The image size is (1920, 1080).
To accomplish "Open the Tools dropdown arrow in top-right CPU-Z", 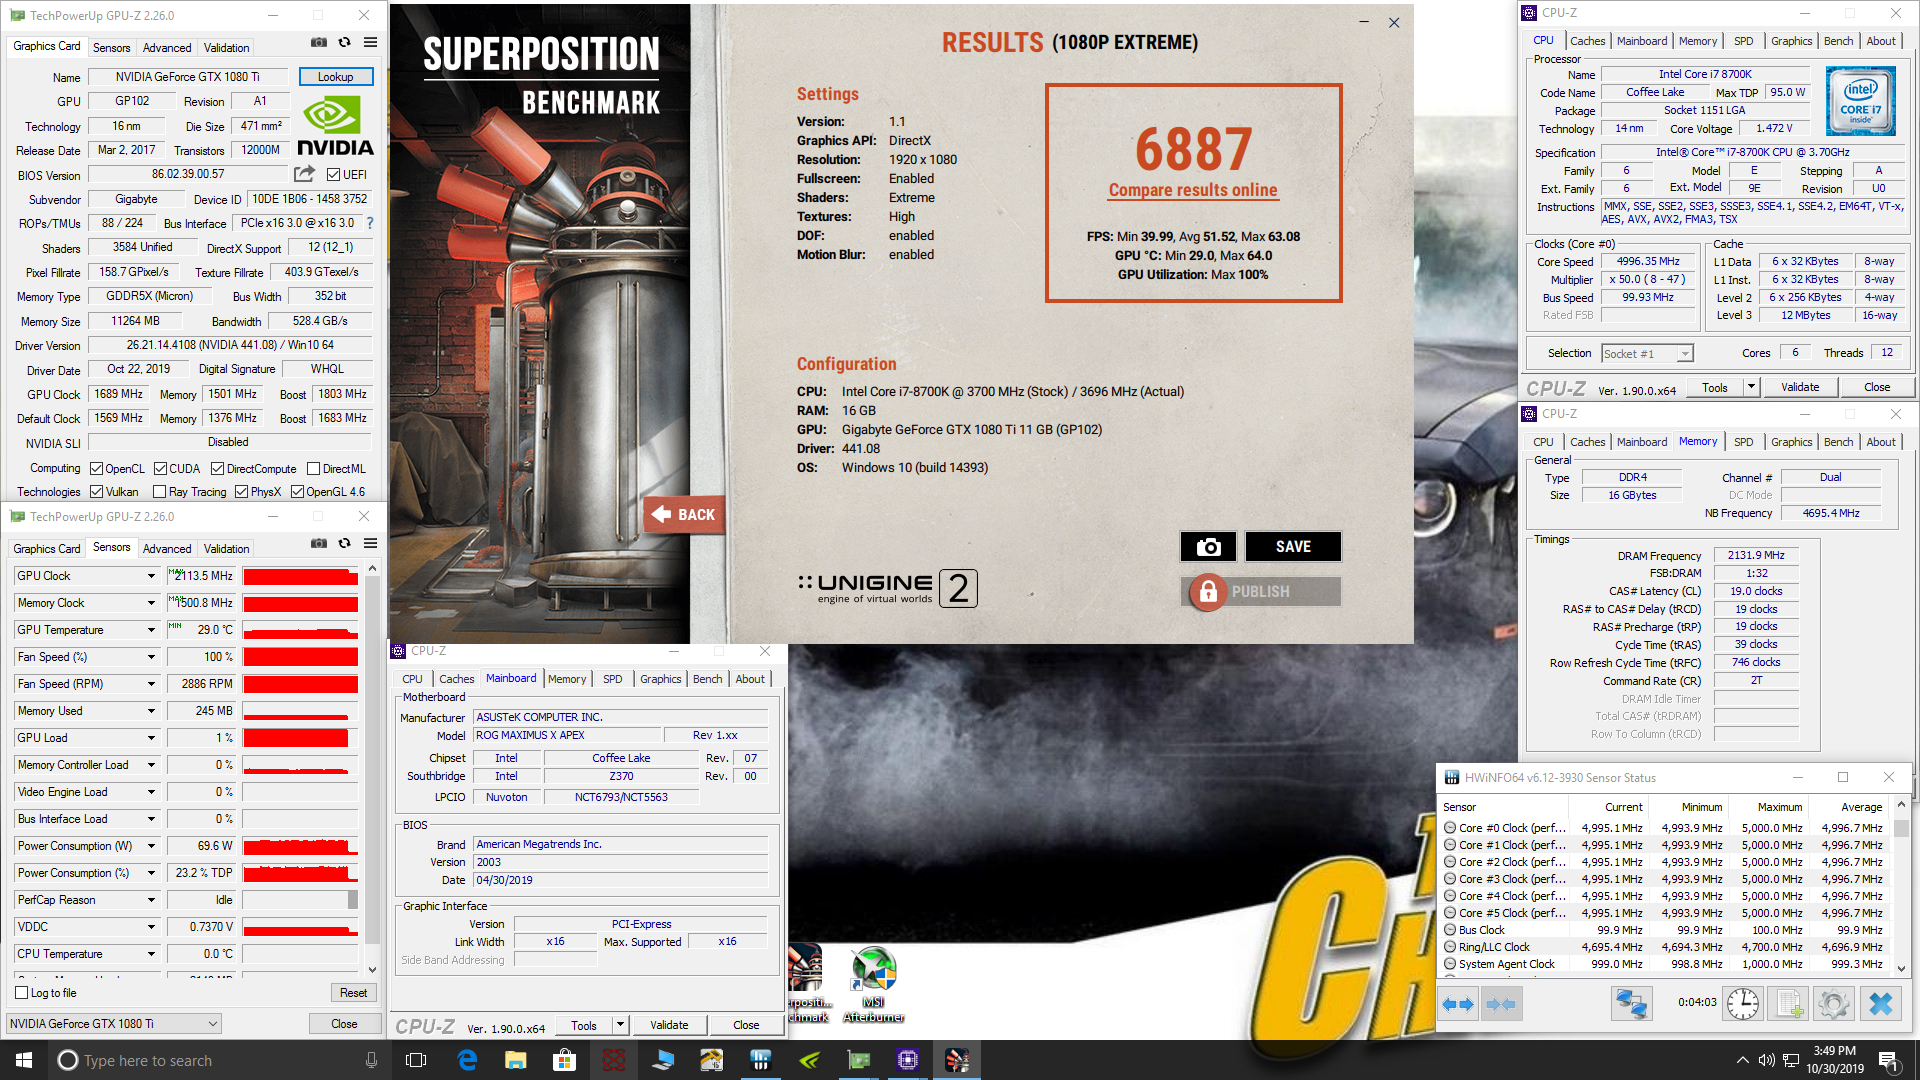I will (1751, 387).
